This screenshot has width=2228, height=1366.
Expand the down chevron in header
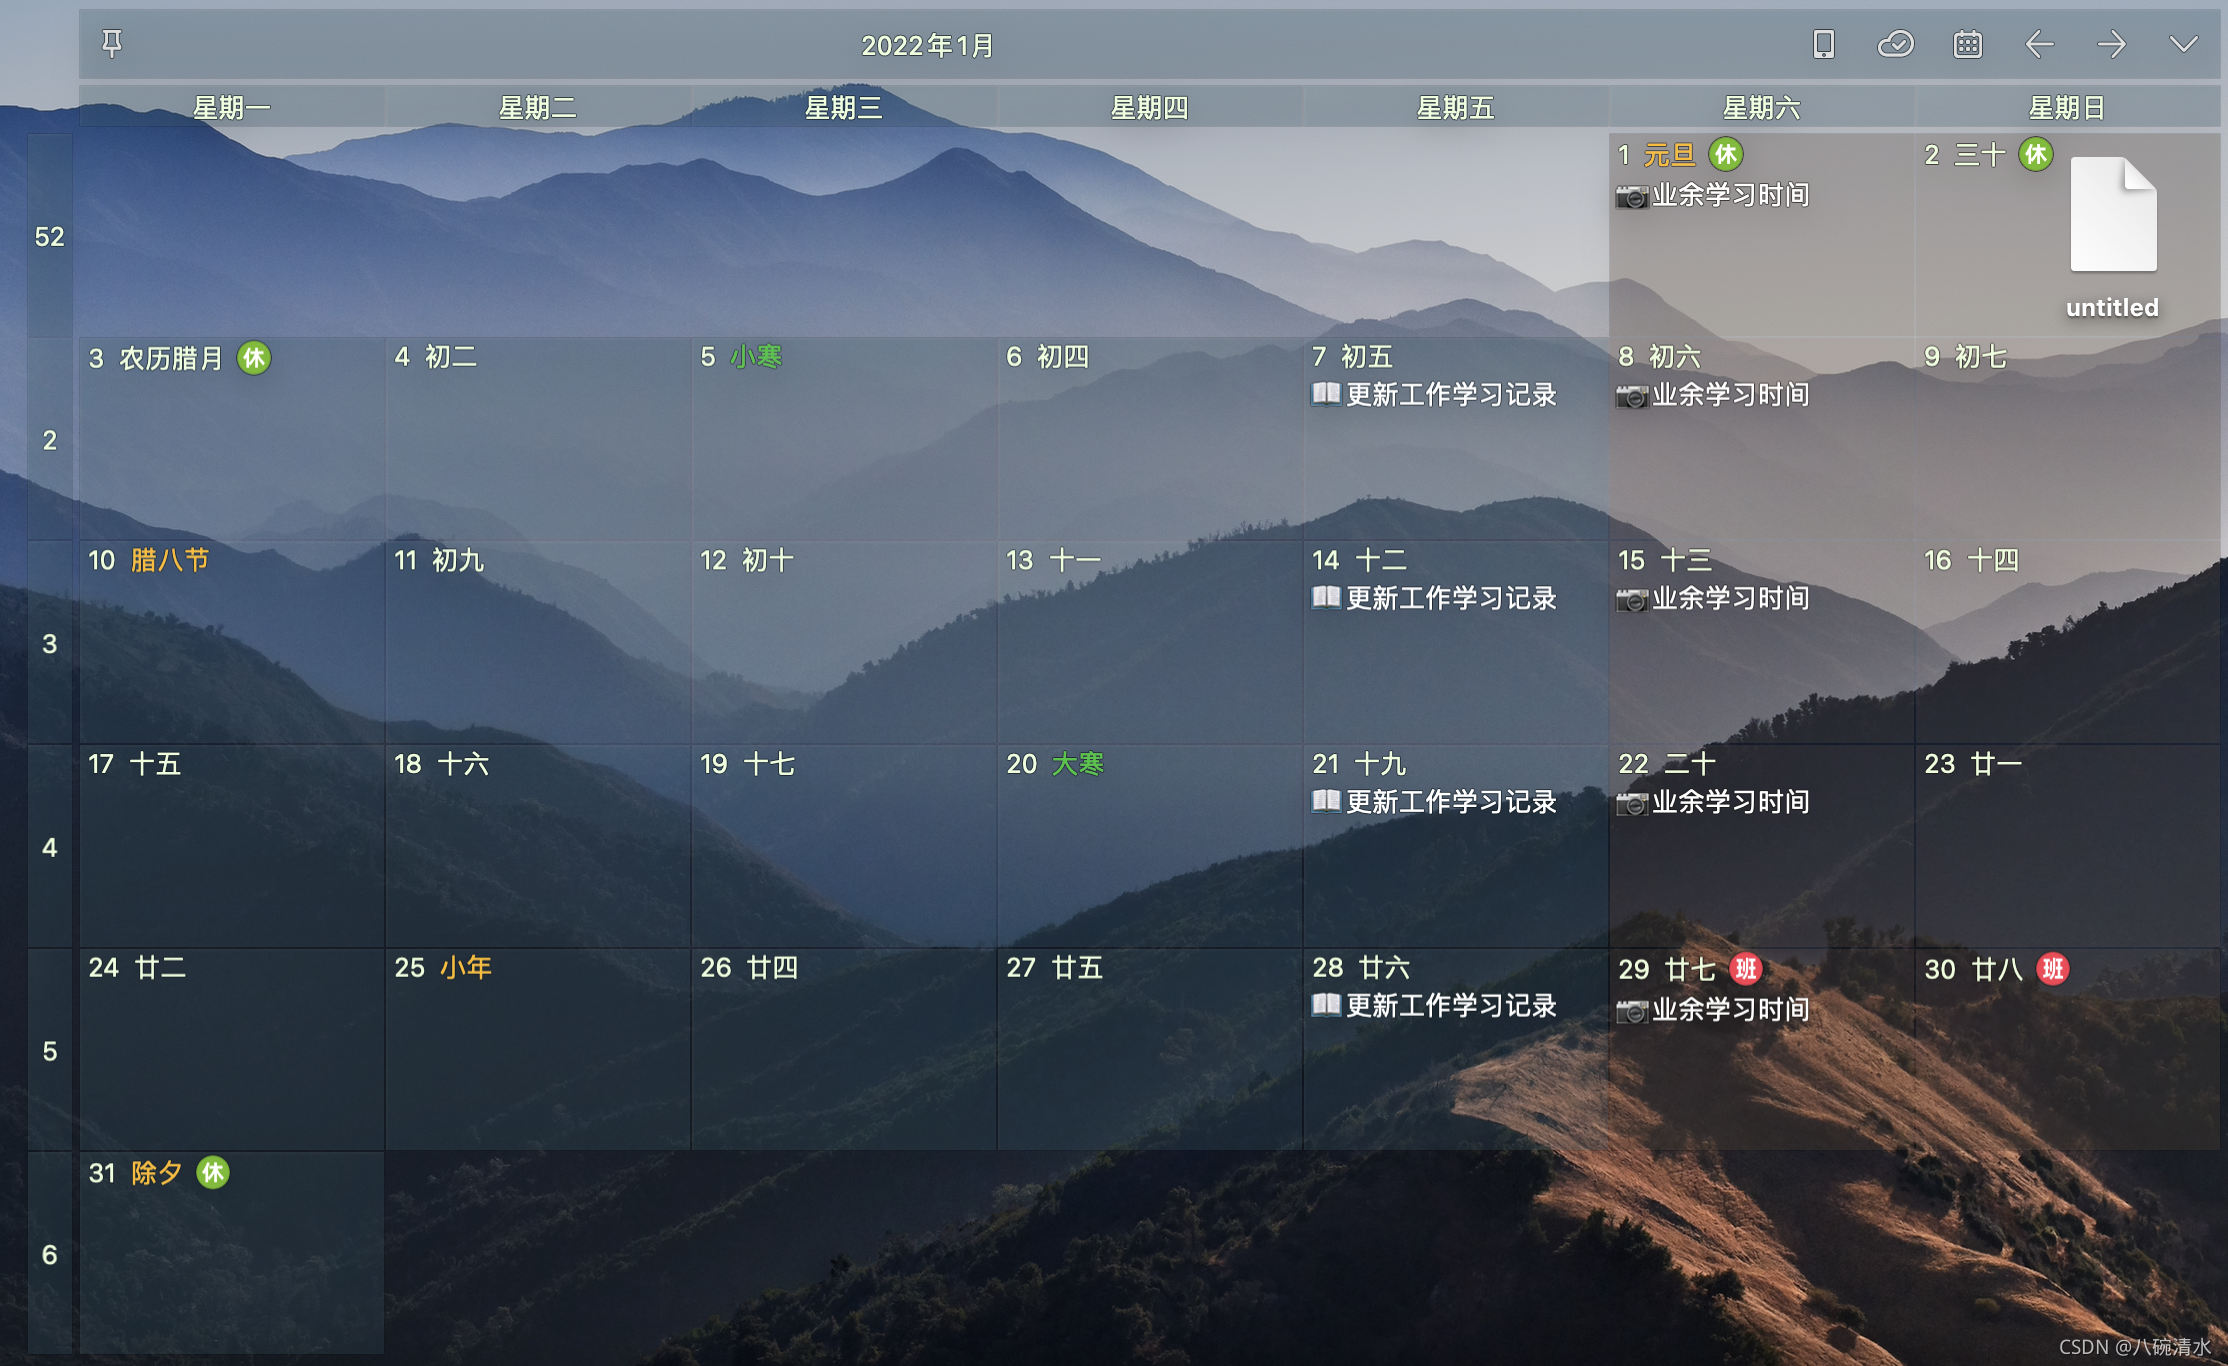[x=2183, y=44]
